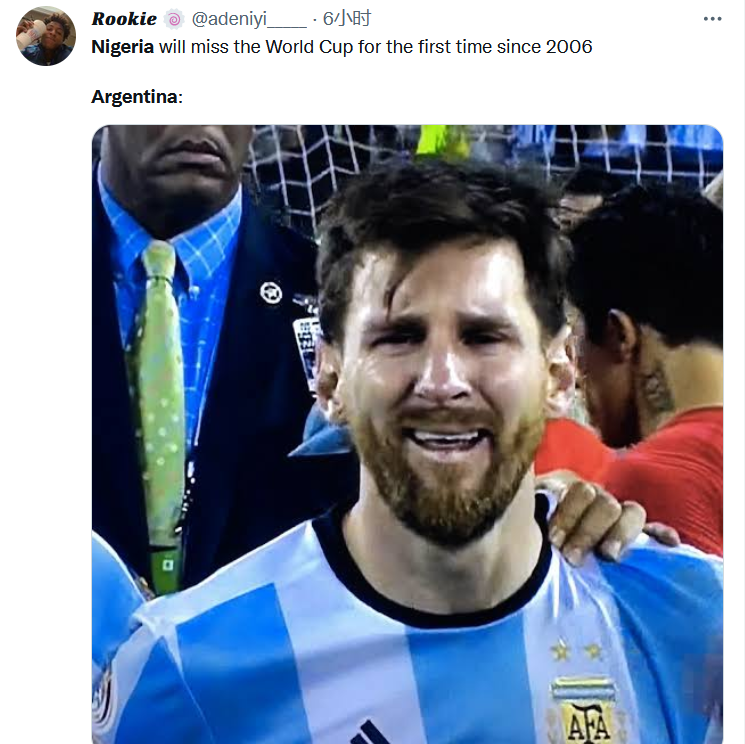Screen dimensions: 745x744
Task: Open the Rookie display name profile link
Action: point(124,19)
